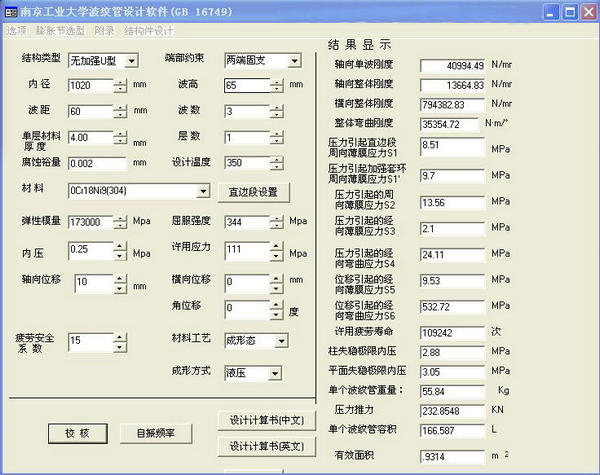Decrease 疲劳安全系数 with the down arrow
This screenshot has width=600, height=475.
click(120, 346)
